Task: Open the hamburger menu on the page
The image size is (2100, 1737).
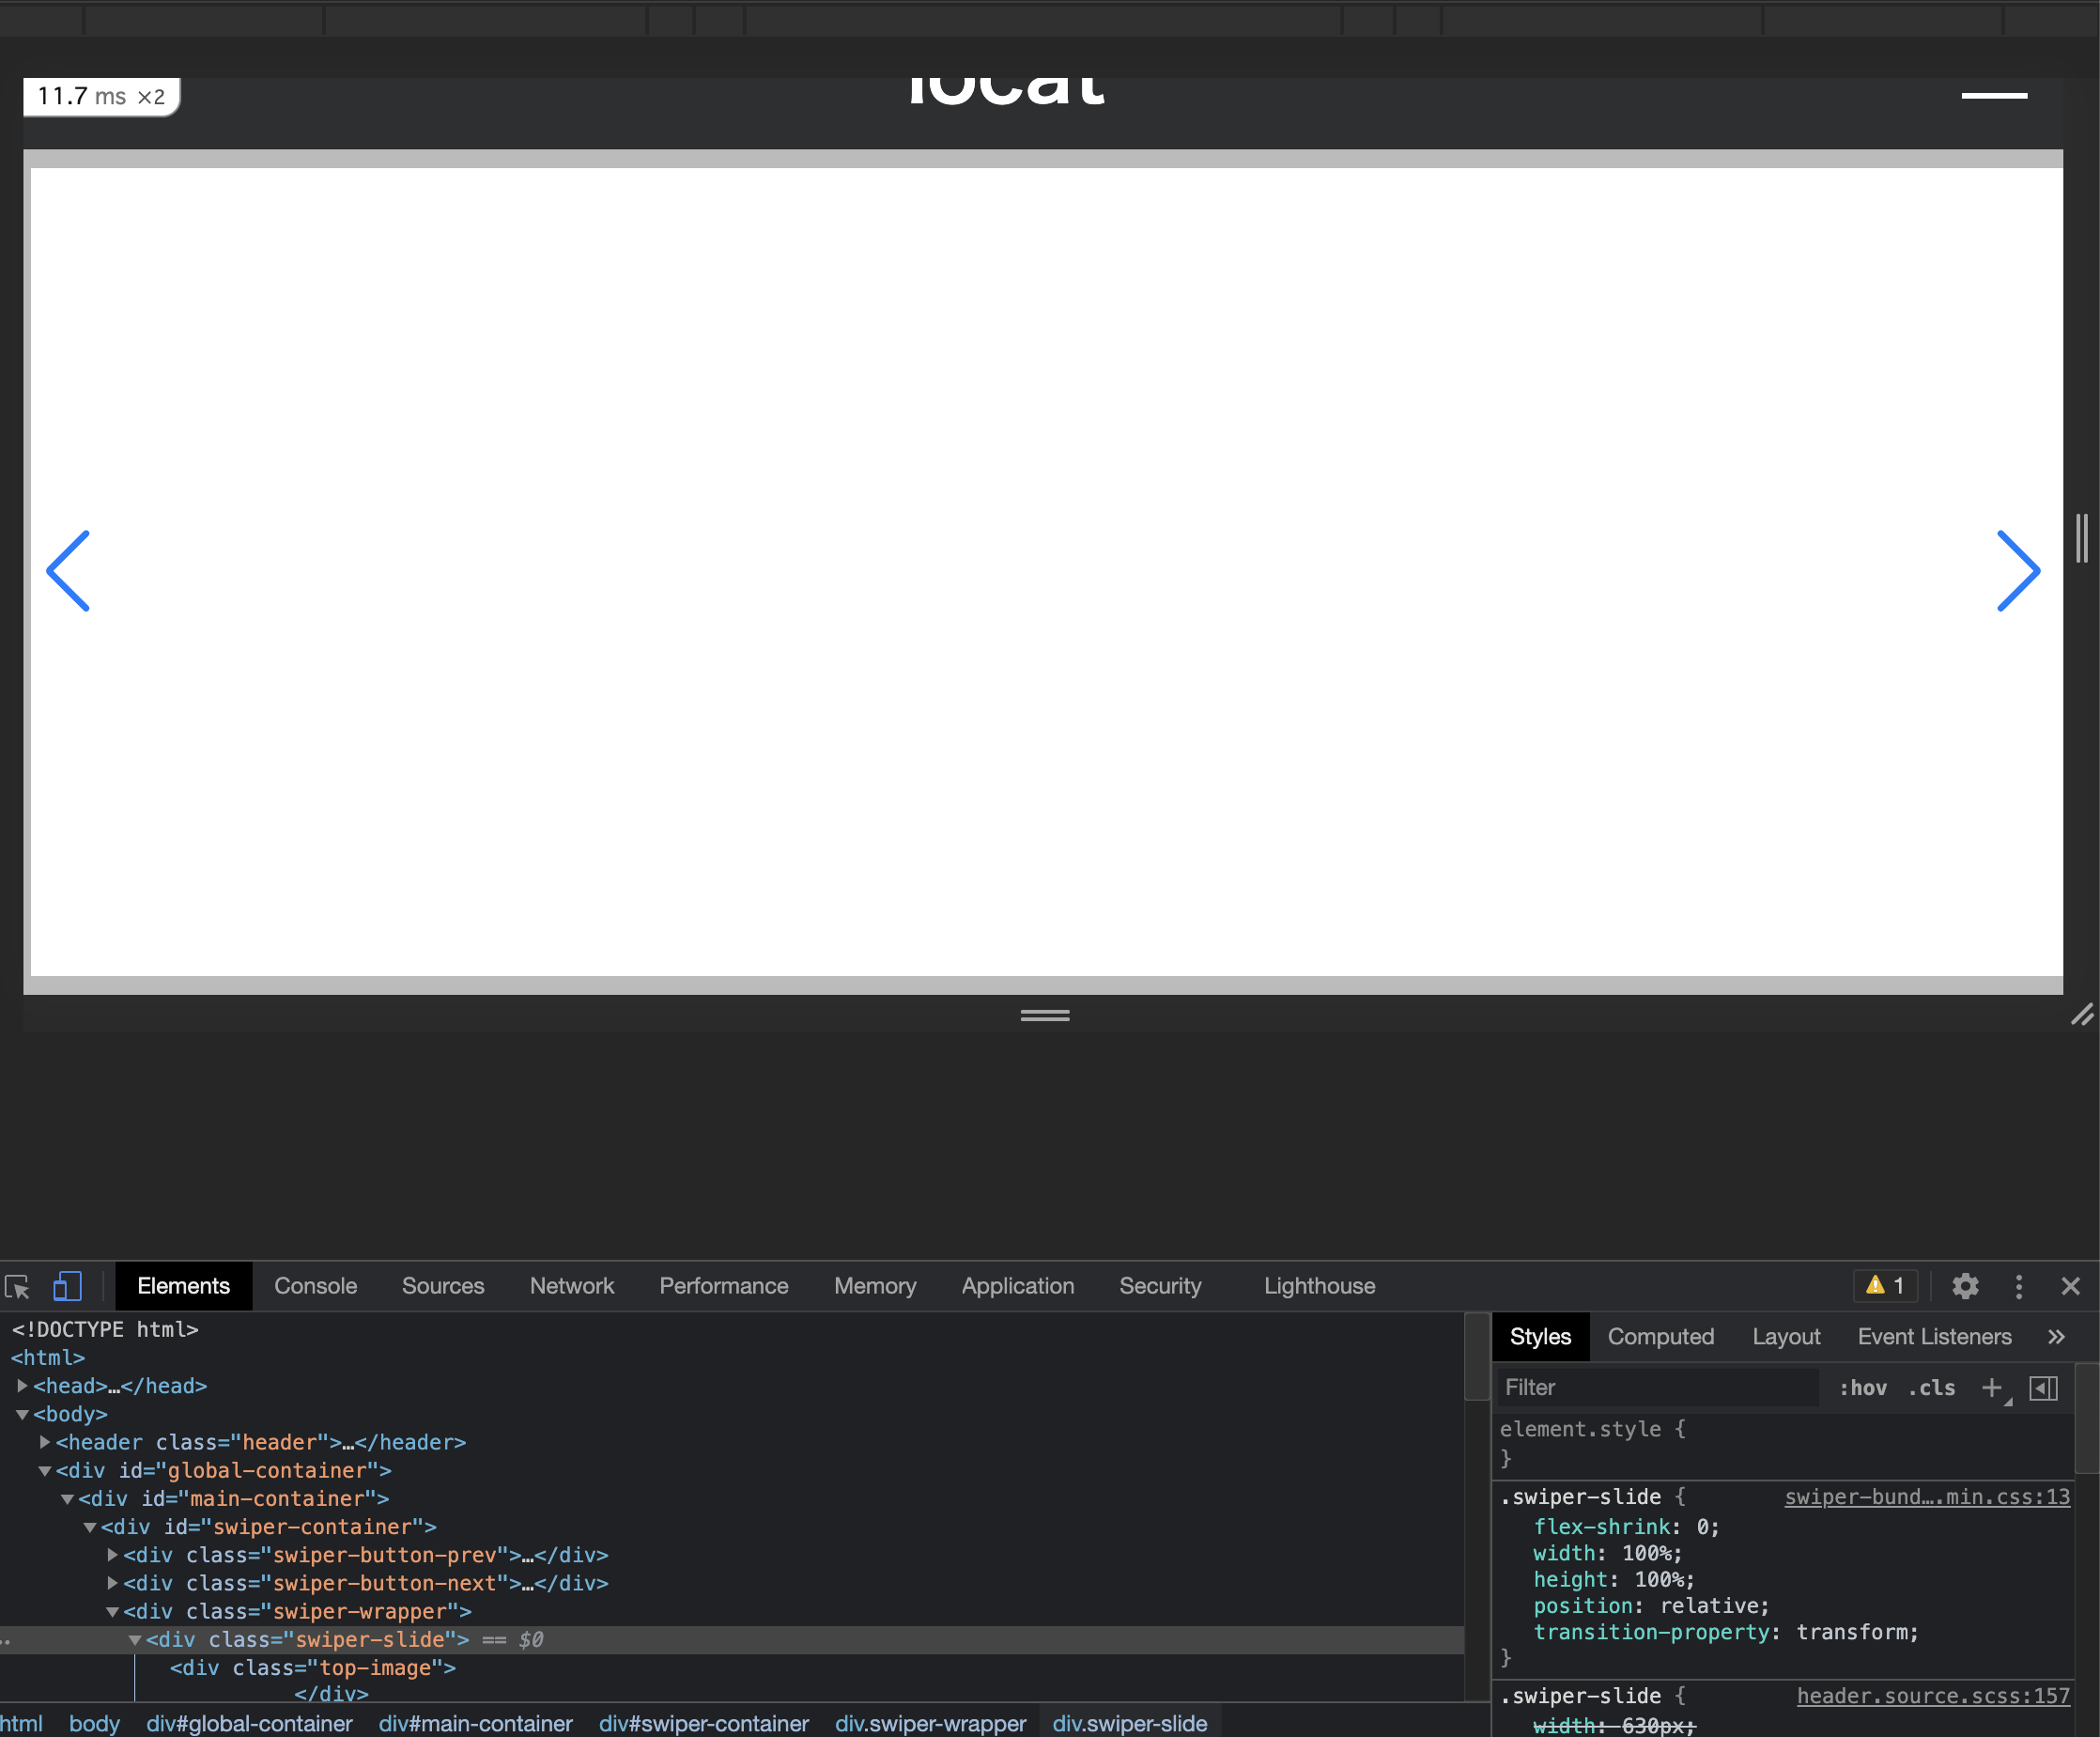Action: pos(1994,96)
